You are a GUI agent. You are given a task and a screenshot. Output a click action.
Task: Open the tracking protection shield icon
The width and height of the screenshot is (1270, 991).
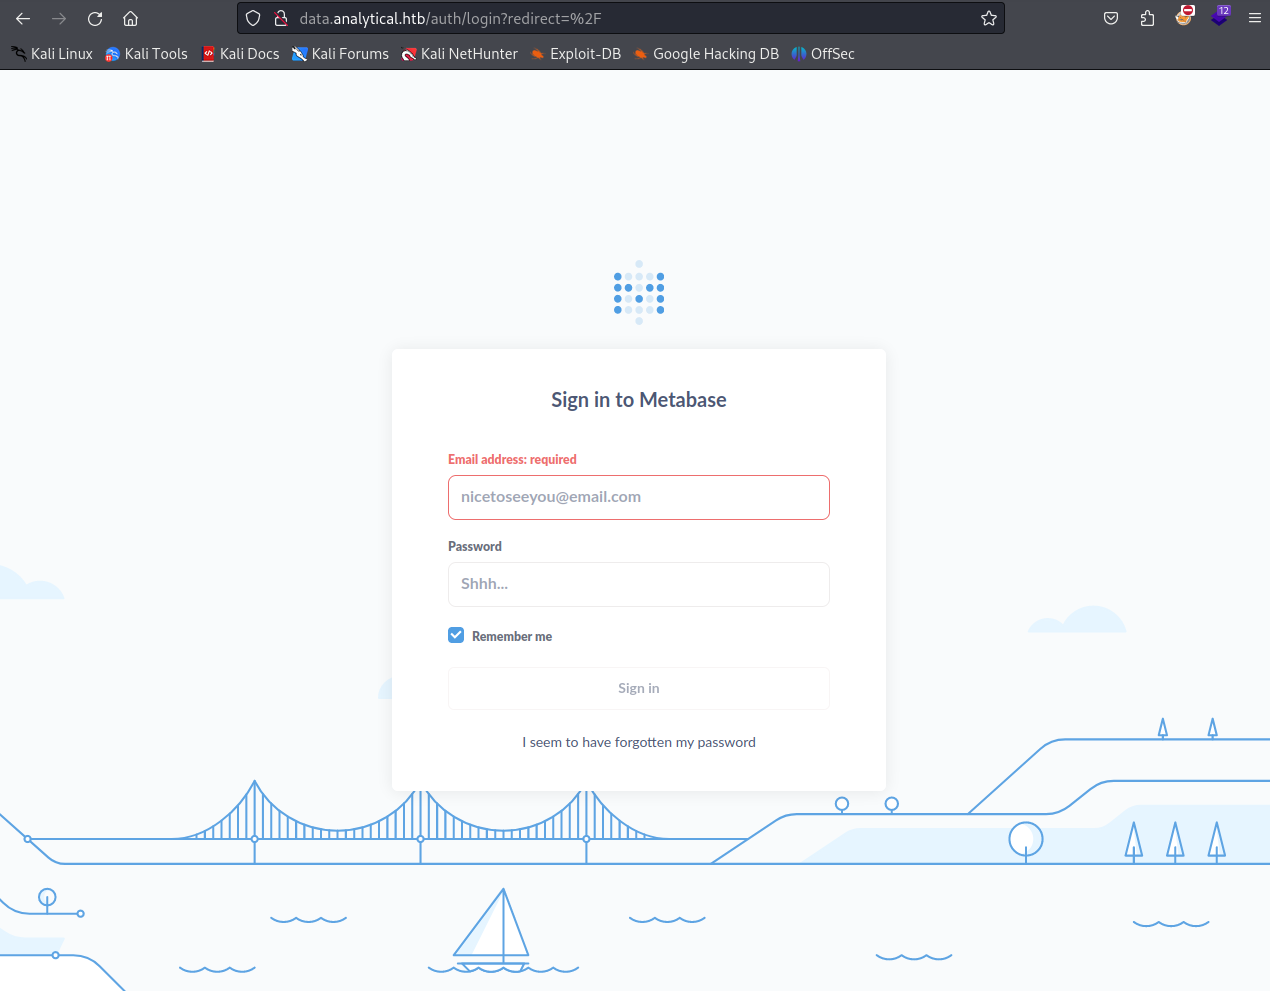pyautogui.click(x=253, y=18)
